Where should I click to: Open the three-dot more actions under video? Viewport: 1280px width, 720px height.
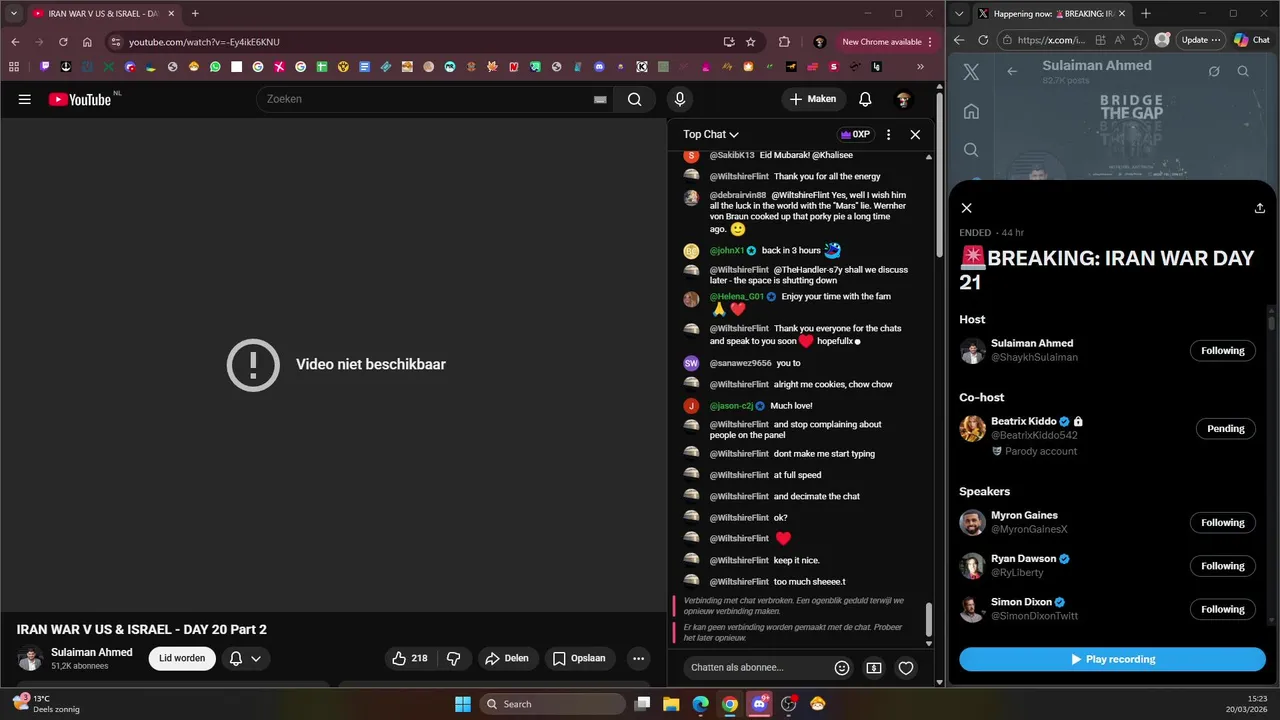[638, 658]
